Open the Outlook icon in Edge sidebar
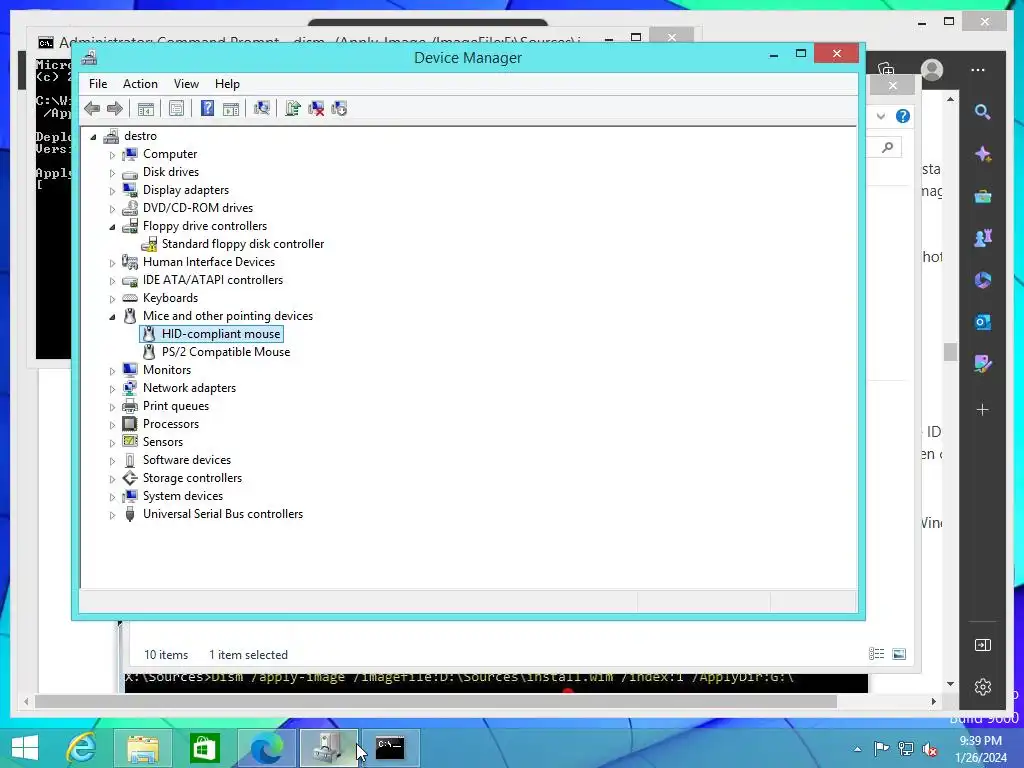This screenshot has height=768, width=1024. tap(982, 321)
